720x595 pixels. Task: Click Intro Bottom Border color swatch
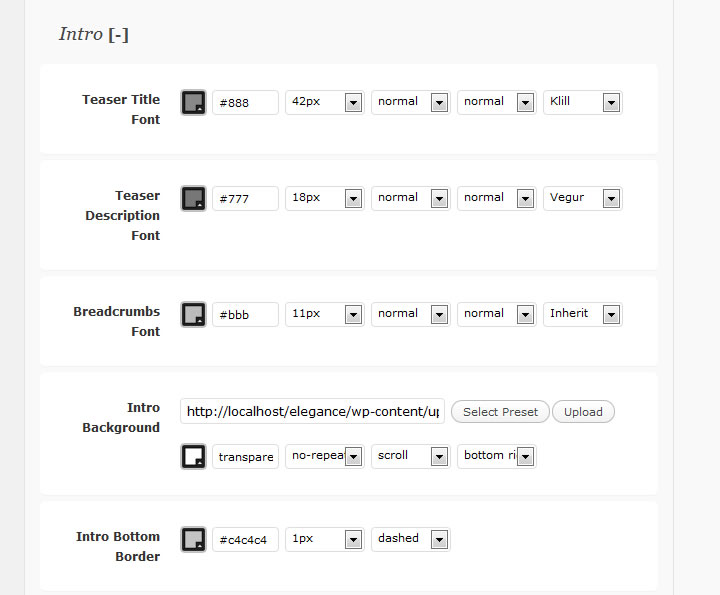click(193, 539)
